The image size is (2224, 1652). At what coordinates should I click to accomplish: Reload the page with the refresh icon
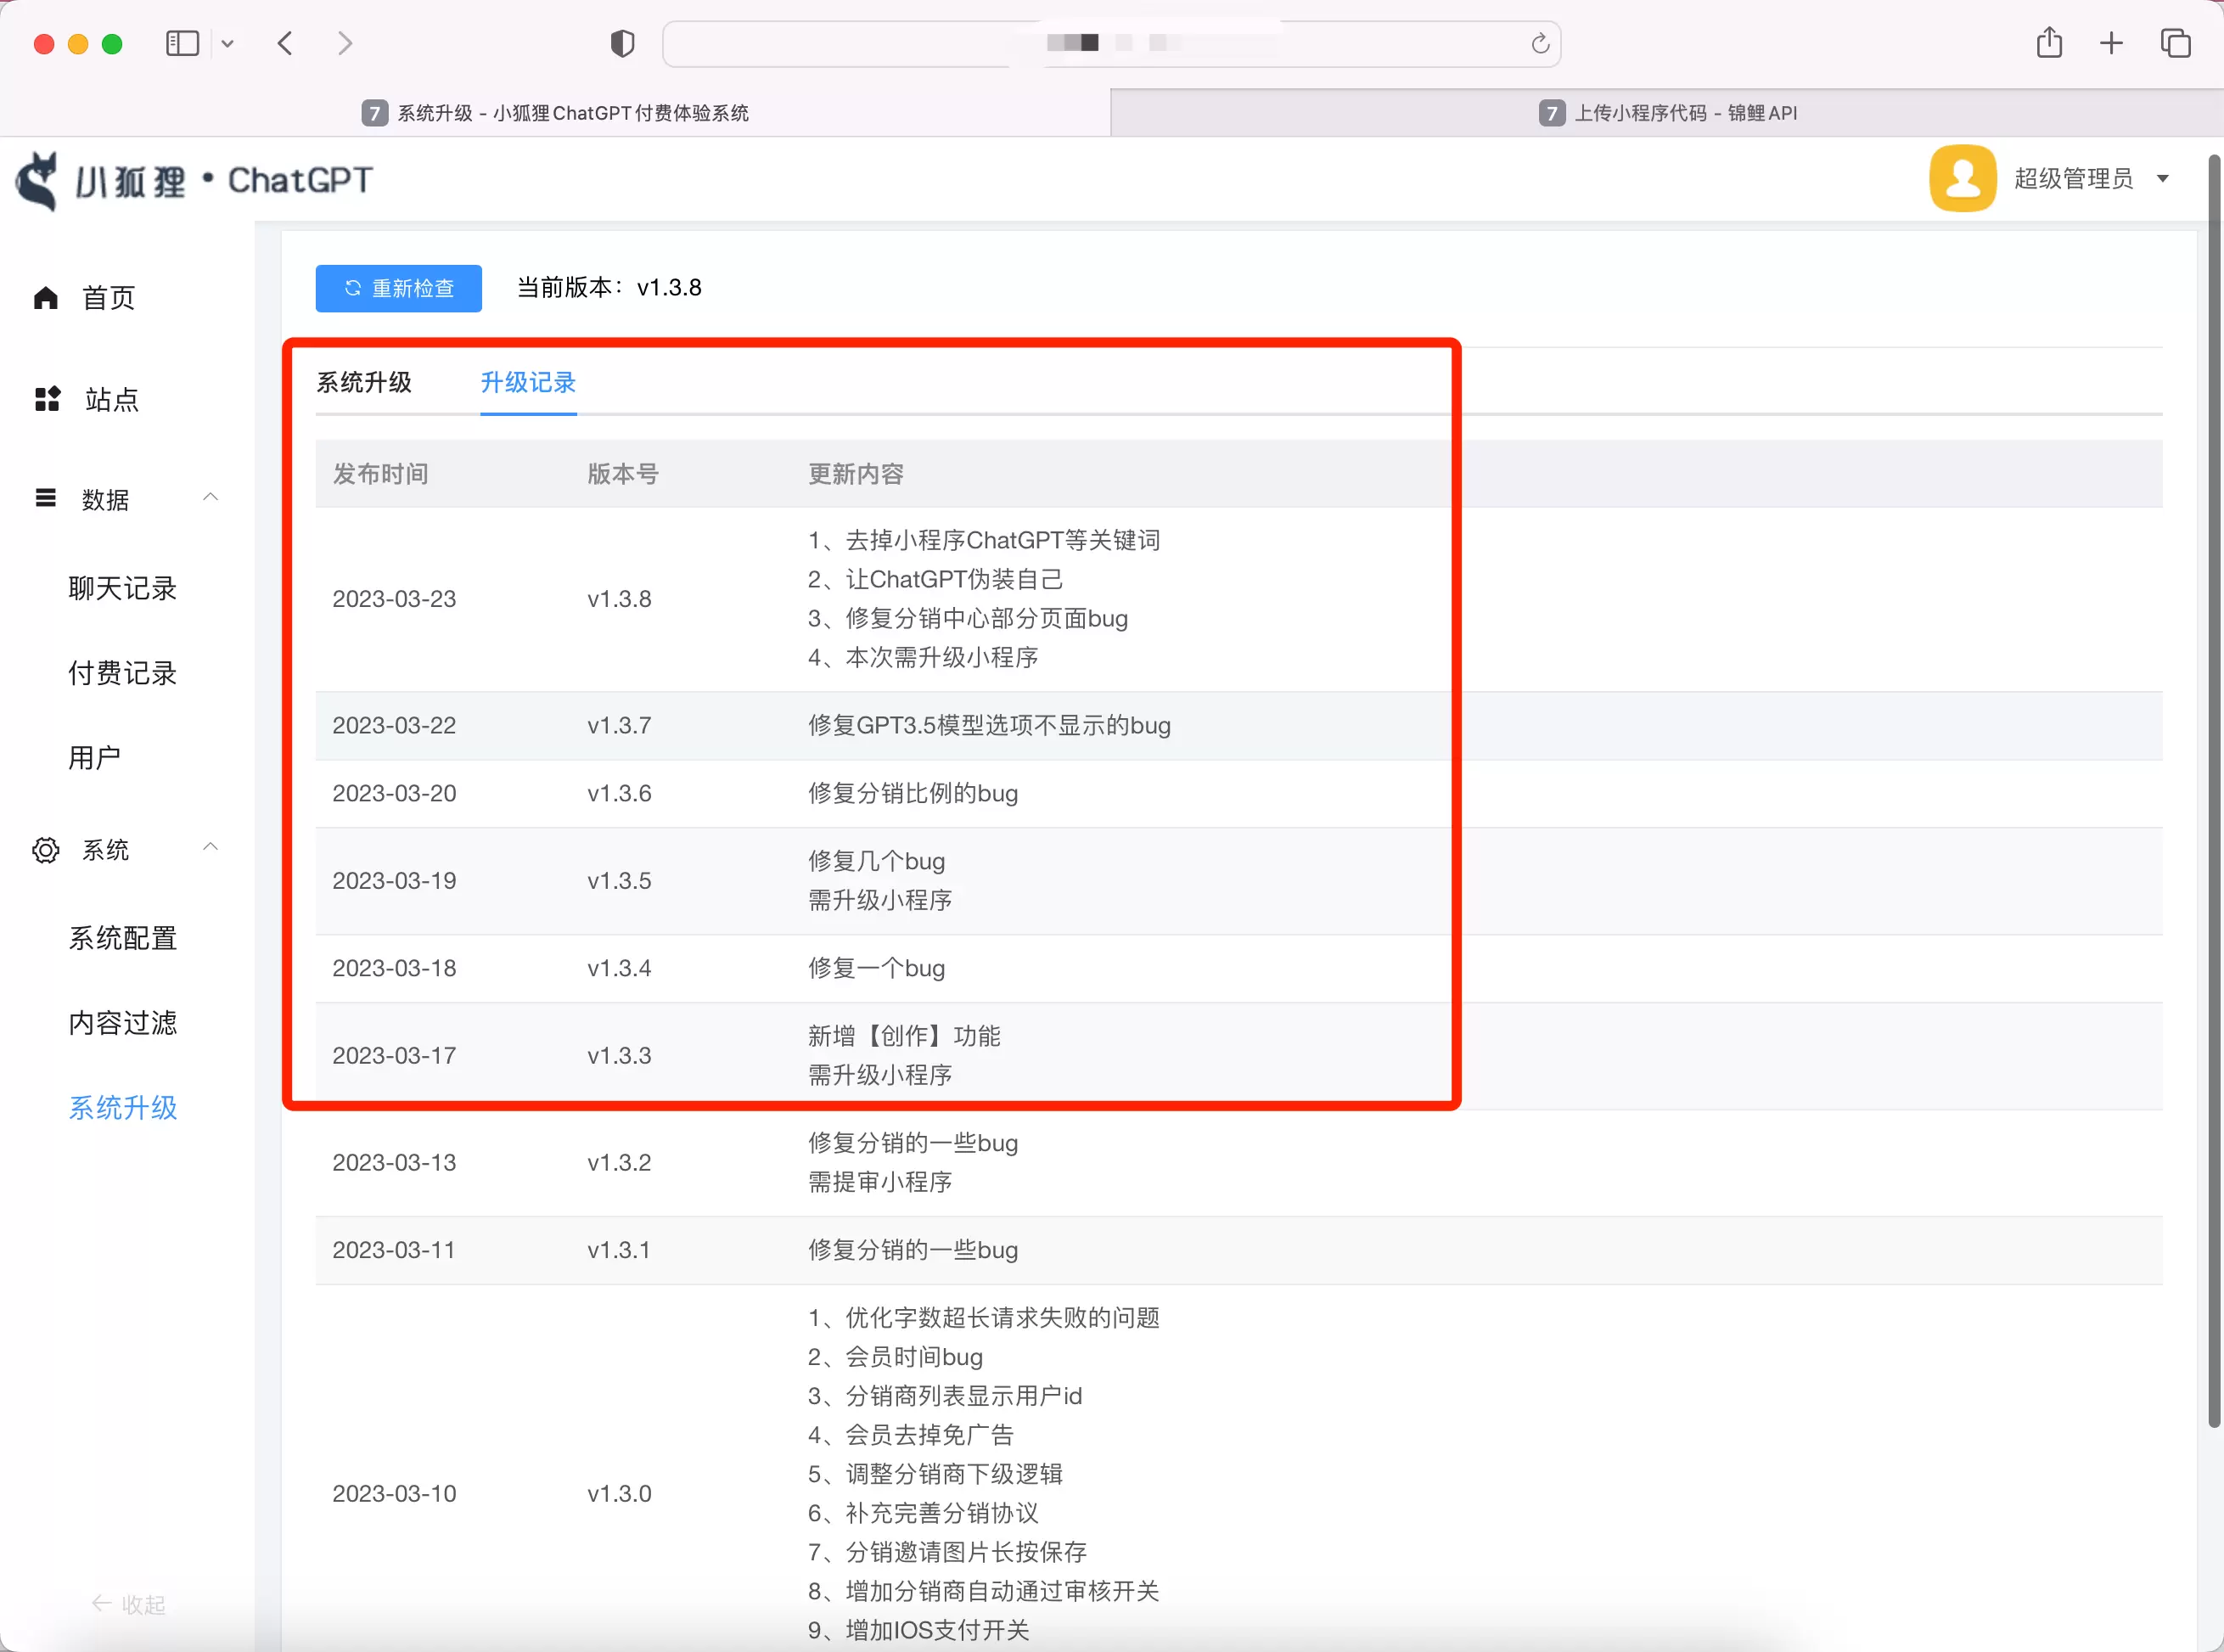1540,43
